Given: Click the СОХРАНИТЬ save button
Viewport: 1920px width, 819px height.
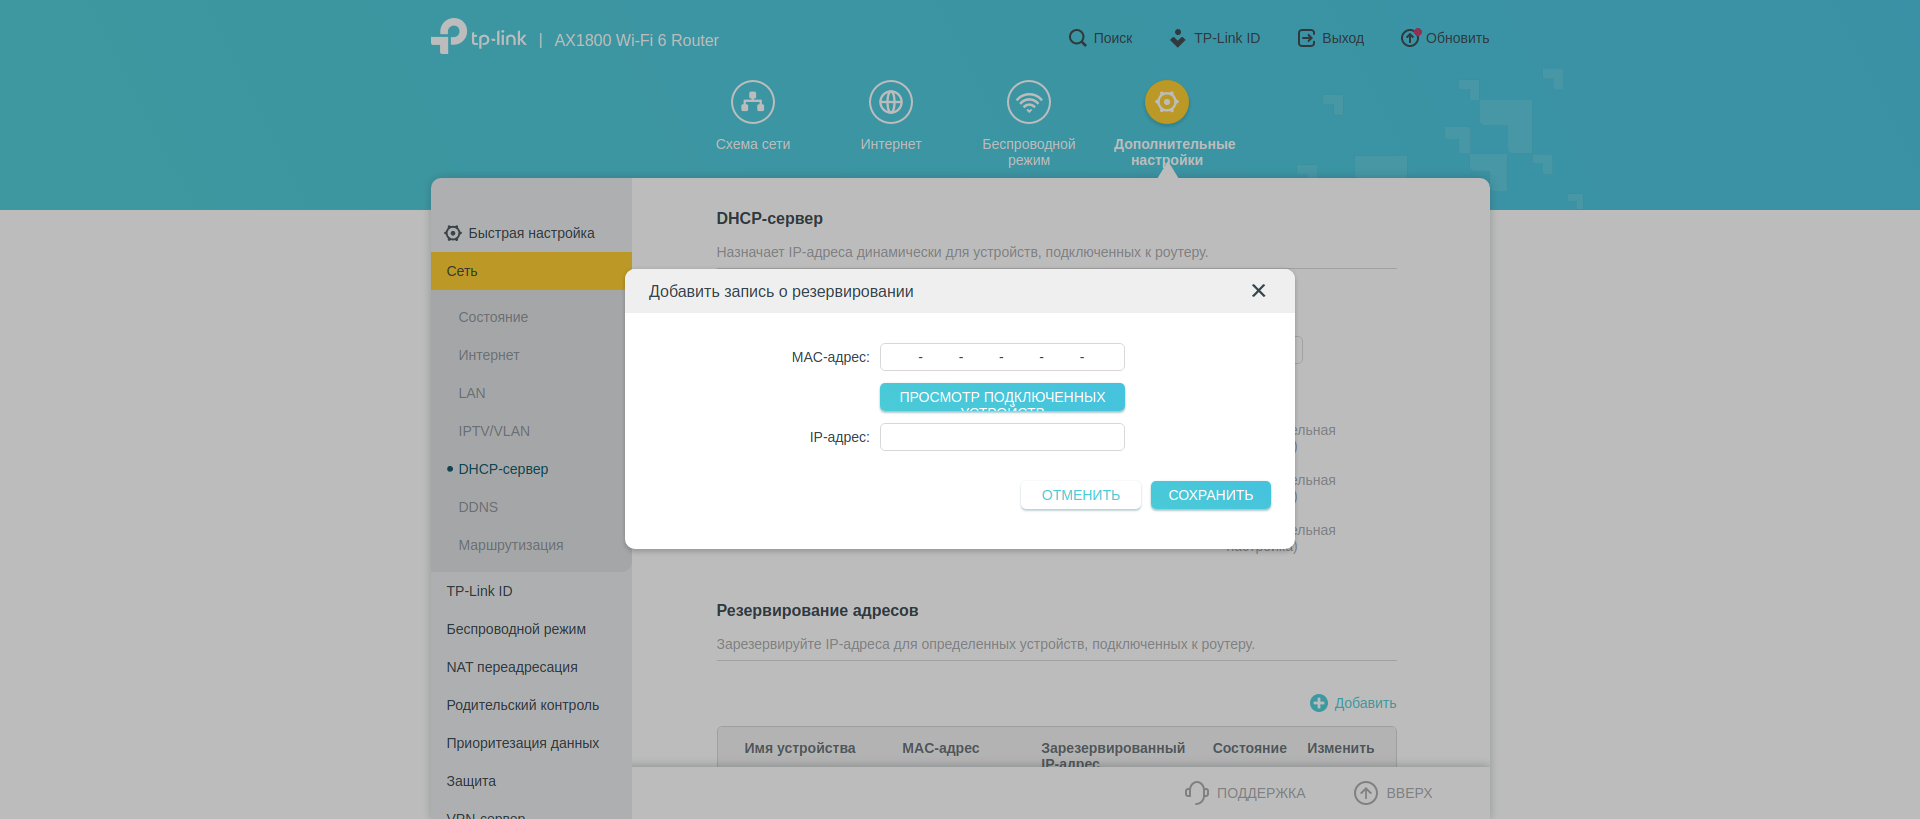Looking at the screenshot, I should click(1210, 495).
